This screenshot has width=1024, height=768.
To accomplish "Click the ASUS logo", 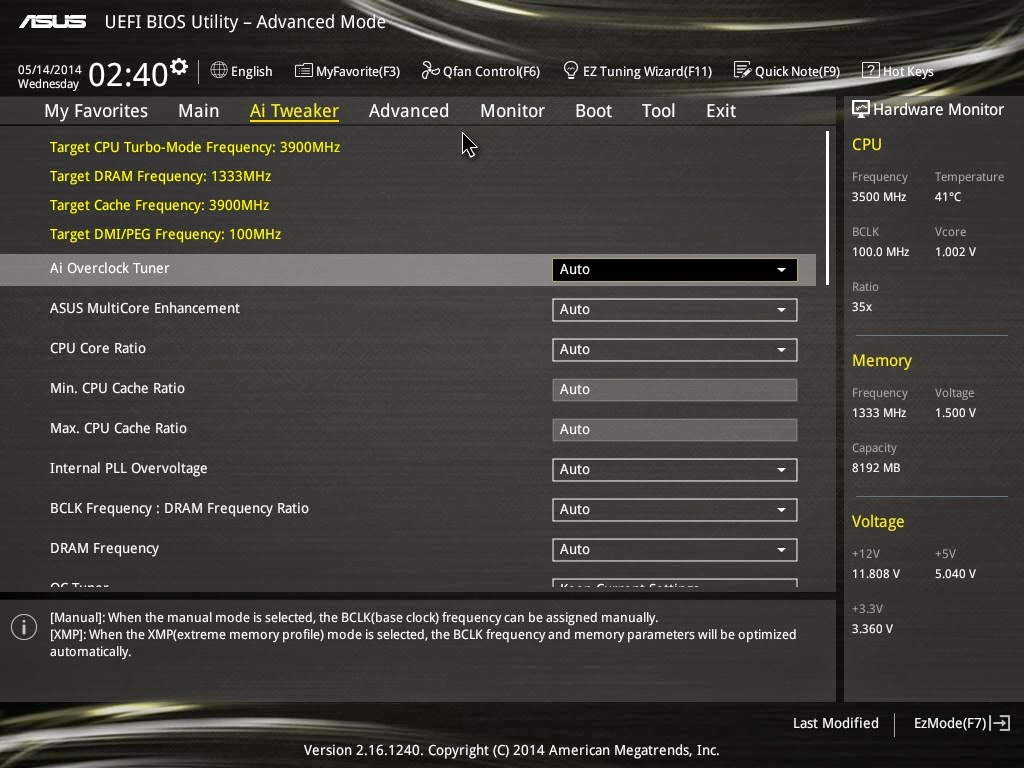I will pos(53,22).
